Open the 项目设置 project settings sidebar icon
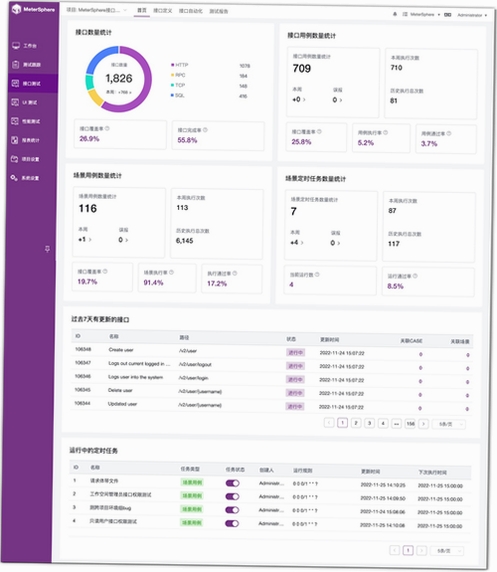Viewport: 497px width, 572px height. pyautogui.click(x=15, y=159)
